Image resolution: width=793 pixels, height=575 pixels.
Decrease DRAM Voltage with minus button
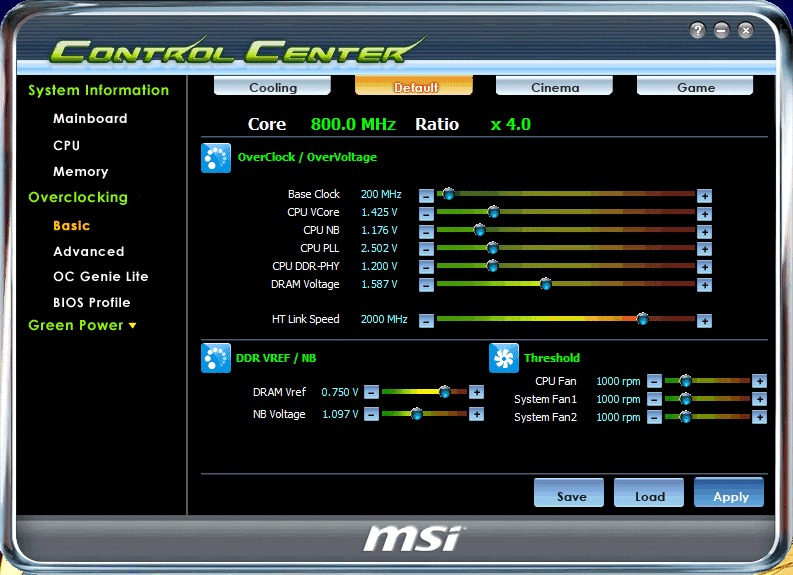coord(426,285)
